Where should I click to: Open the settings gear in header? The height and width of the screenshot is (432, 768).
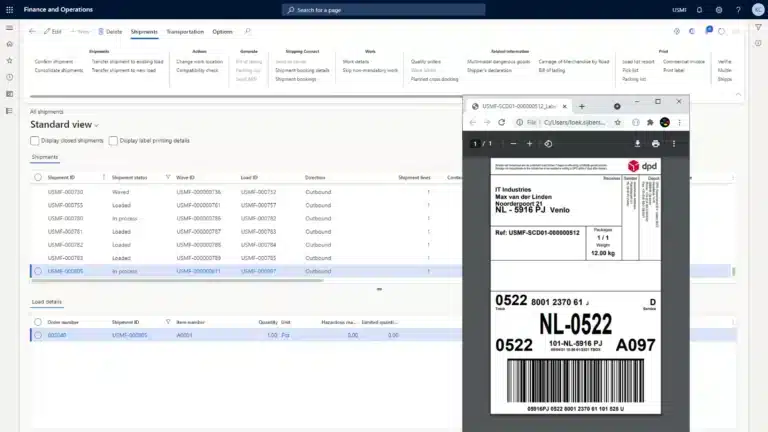point(719,10)
